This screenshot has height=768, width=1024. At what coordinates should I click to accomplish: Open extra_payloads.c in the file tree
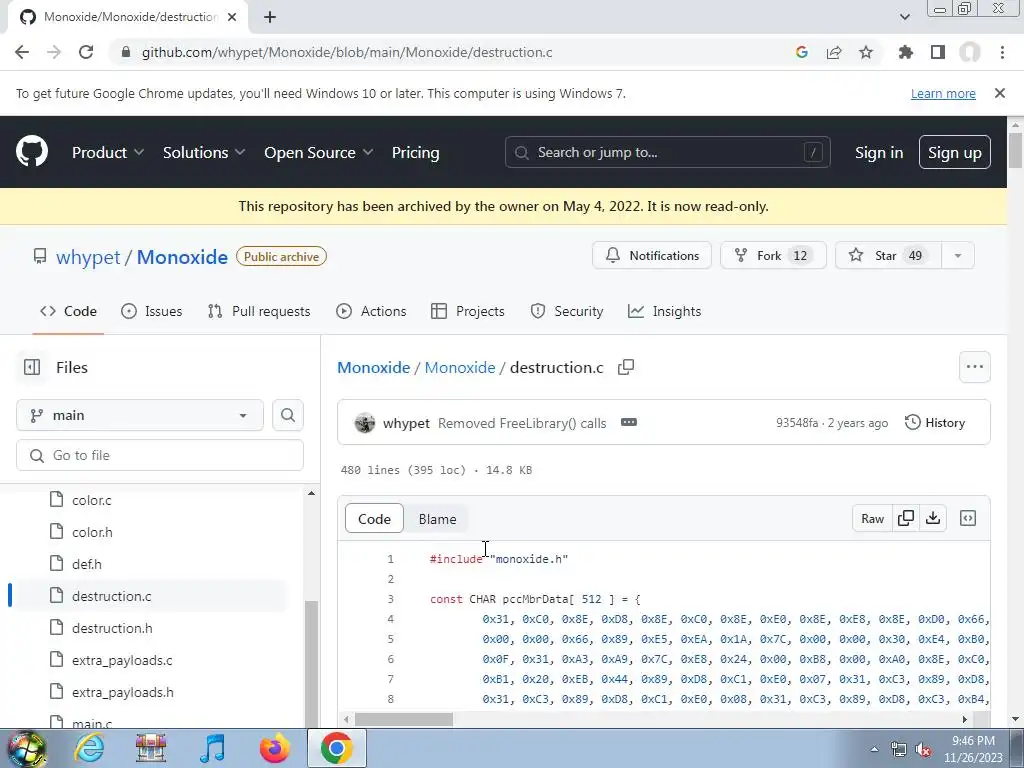click(x=122, y=660)
